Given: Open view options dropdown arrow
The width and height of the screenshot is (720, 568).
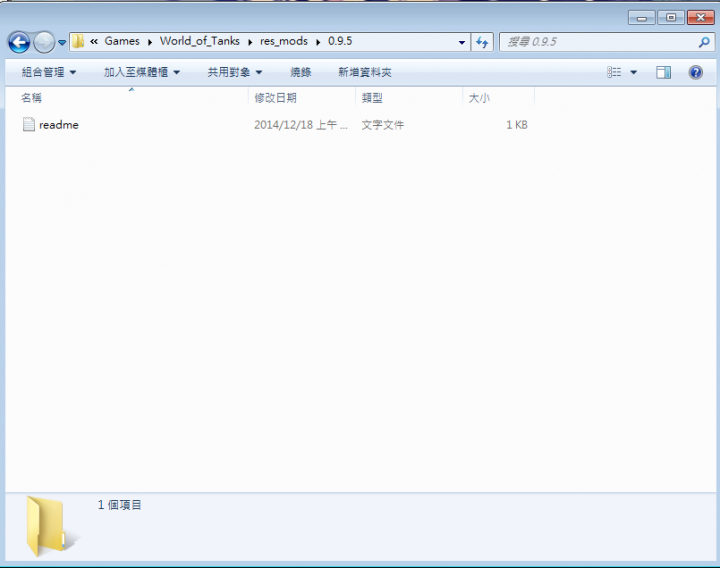Looking at the screenshot, I should [634, 72].
